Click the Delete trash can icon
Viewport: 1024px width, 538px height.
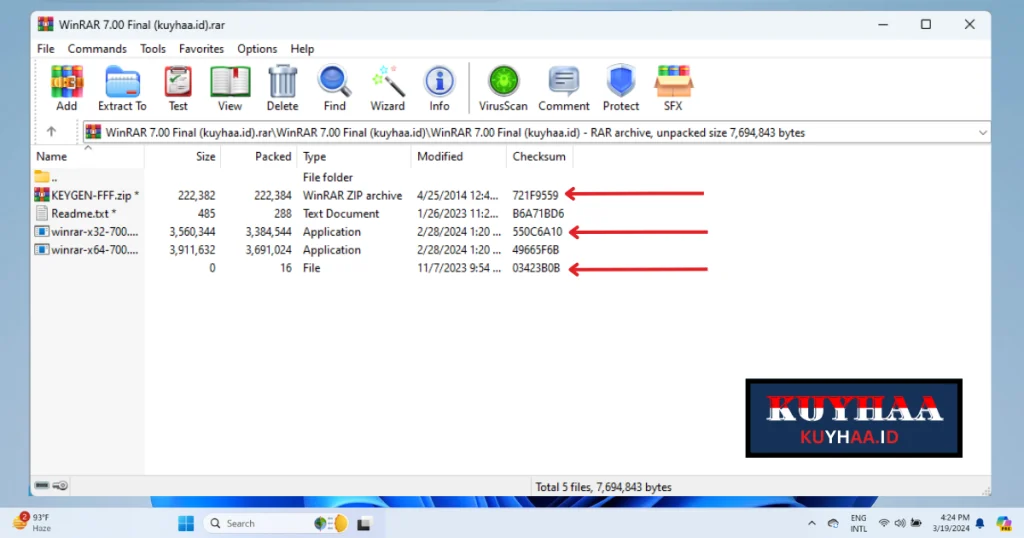pyautogui.click(x=282, y=88)
